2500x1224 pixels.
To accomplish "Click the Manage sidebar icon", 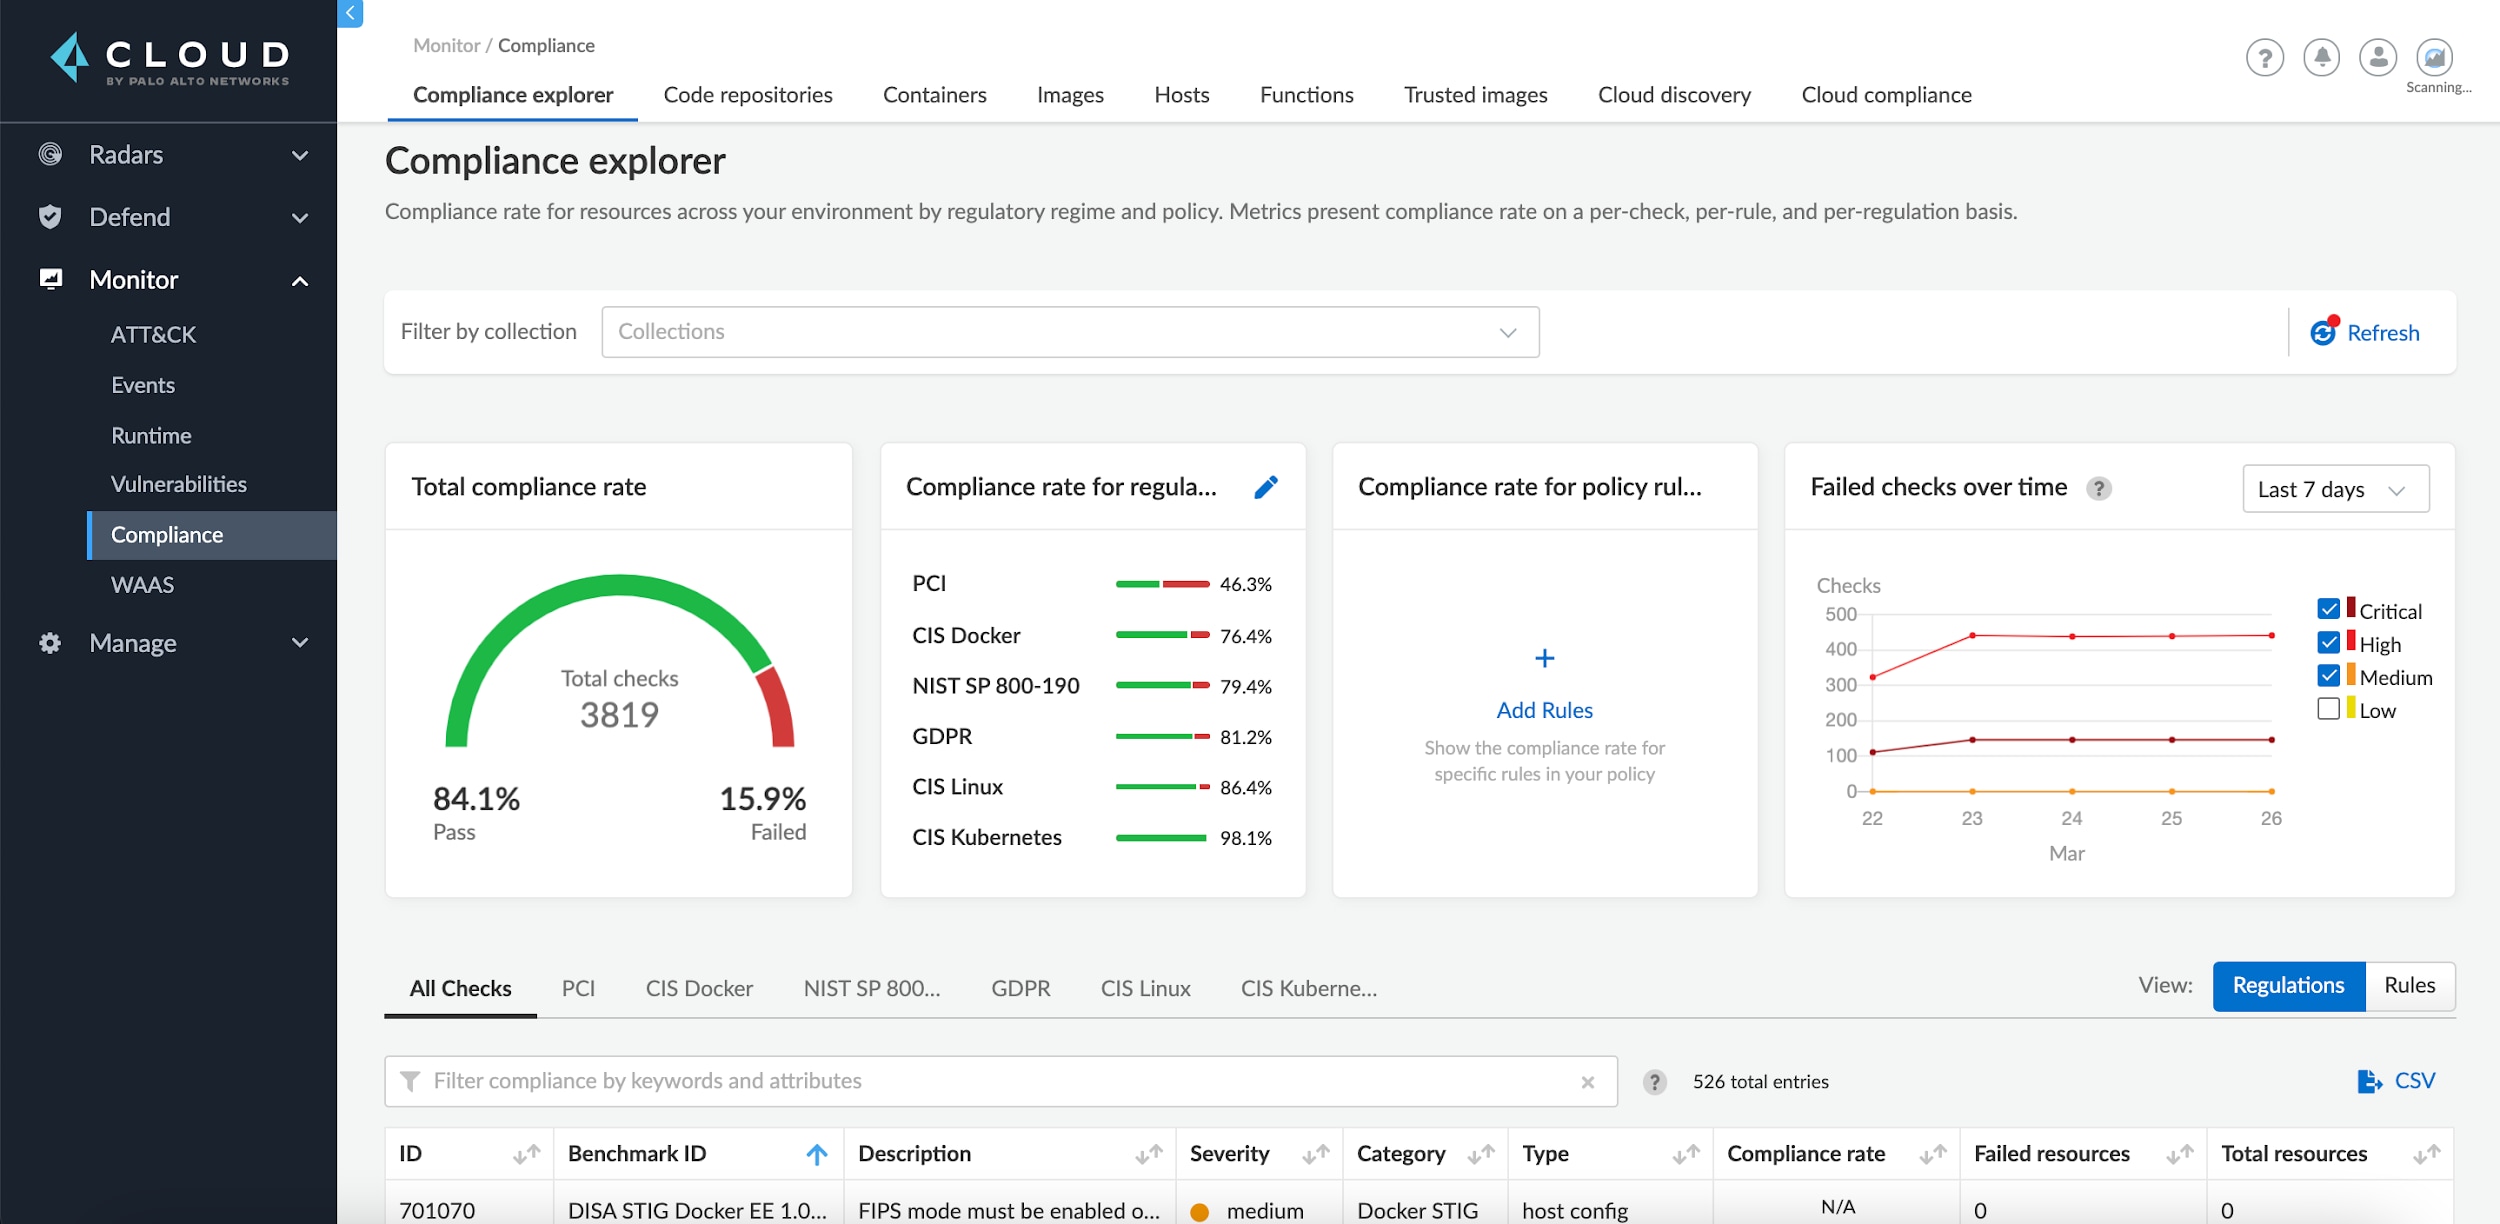I will 49,641.
